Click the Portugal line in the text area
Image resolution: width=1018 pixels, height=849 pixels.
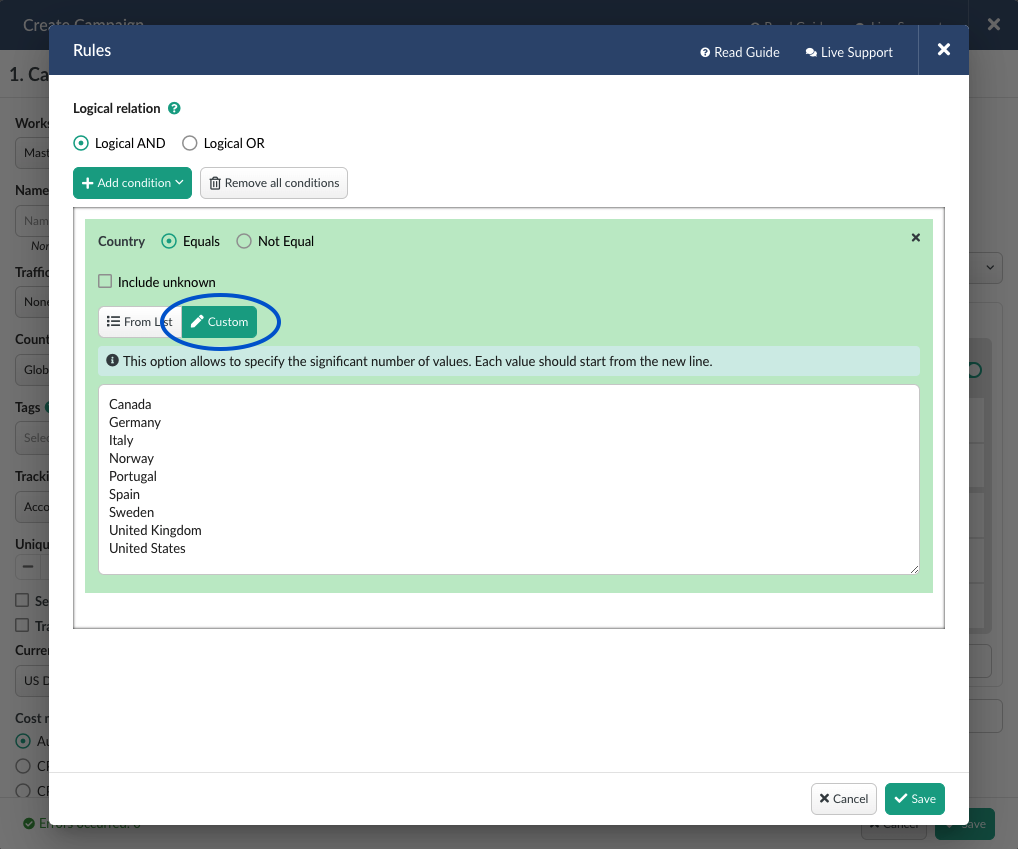click(x=132, y=476)
